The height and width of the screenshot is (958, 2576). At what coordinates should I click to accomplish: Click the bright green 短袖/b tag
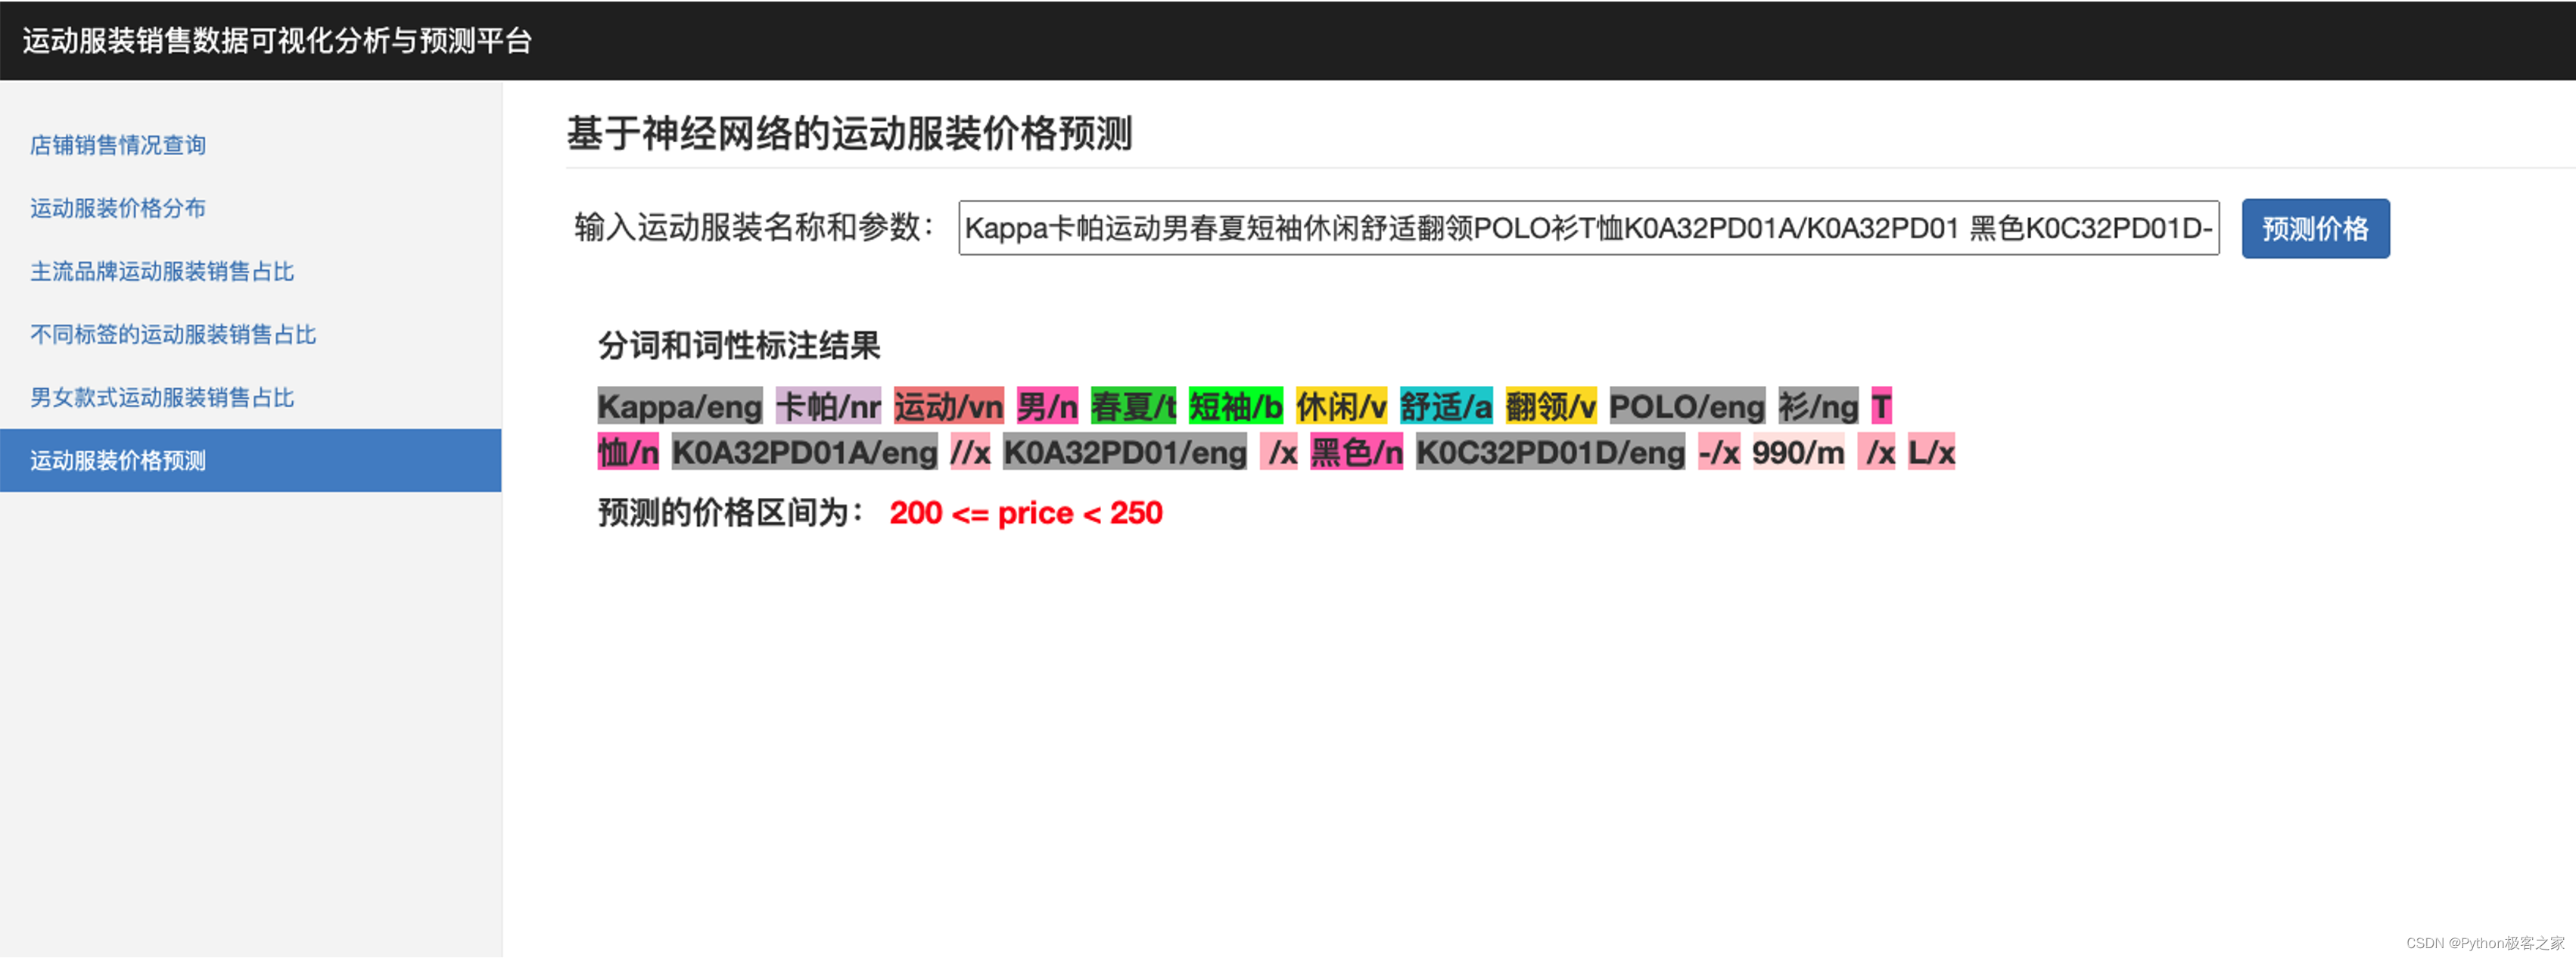coord(1234,406)
